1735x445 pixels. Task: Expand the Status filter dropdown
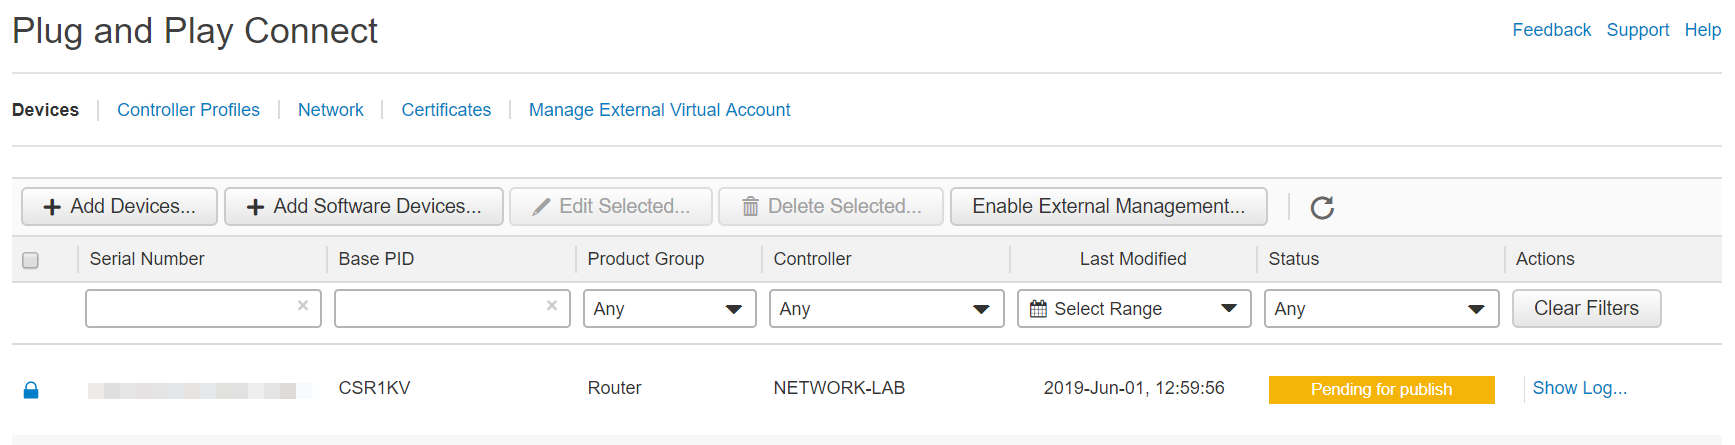point(1382,309)
